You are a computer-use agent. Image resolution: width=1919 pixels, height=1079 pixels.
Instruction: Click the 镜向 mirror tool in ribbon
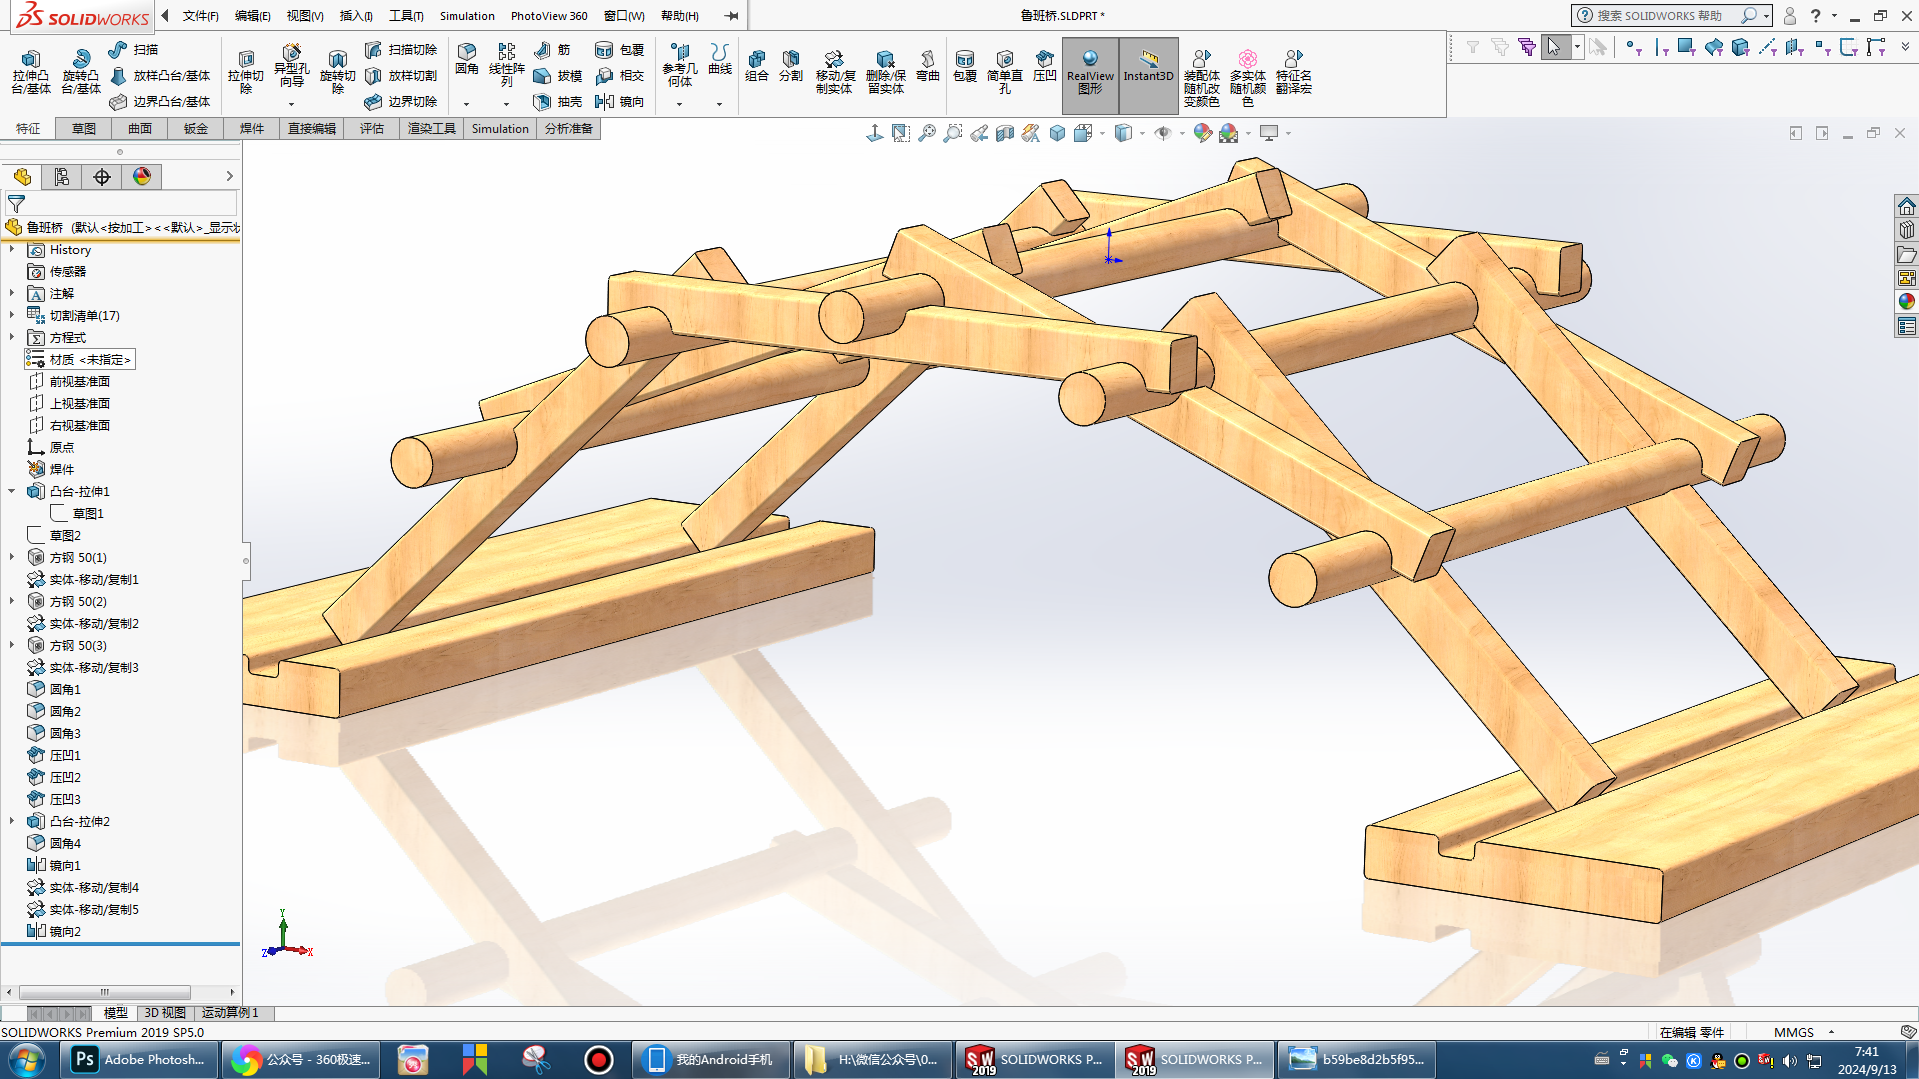tap(619, 101)
